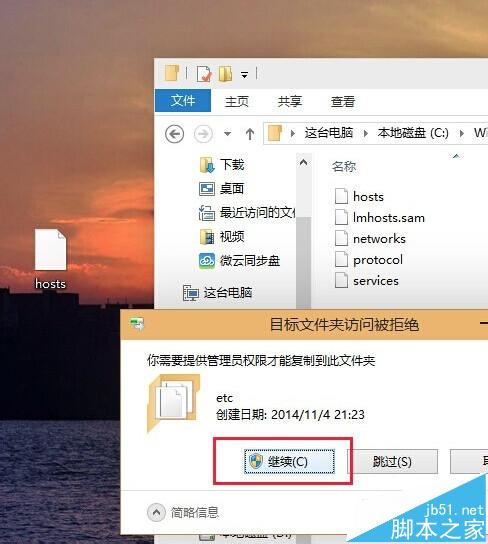Image resolution: width=488 pixels, height=544 pixels.
Task: Open the hosts file on the desktop
Action: (x=50, y=259)
